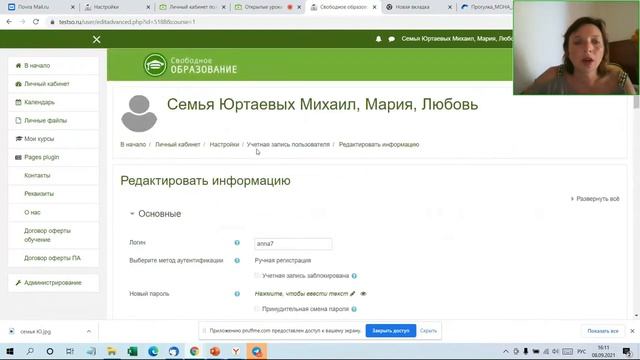
Task: Expand all sections with Развернуть всё
Action: coord(595,199)
